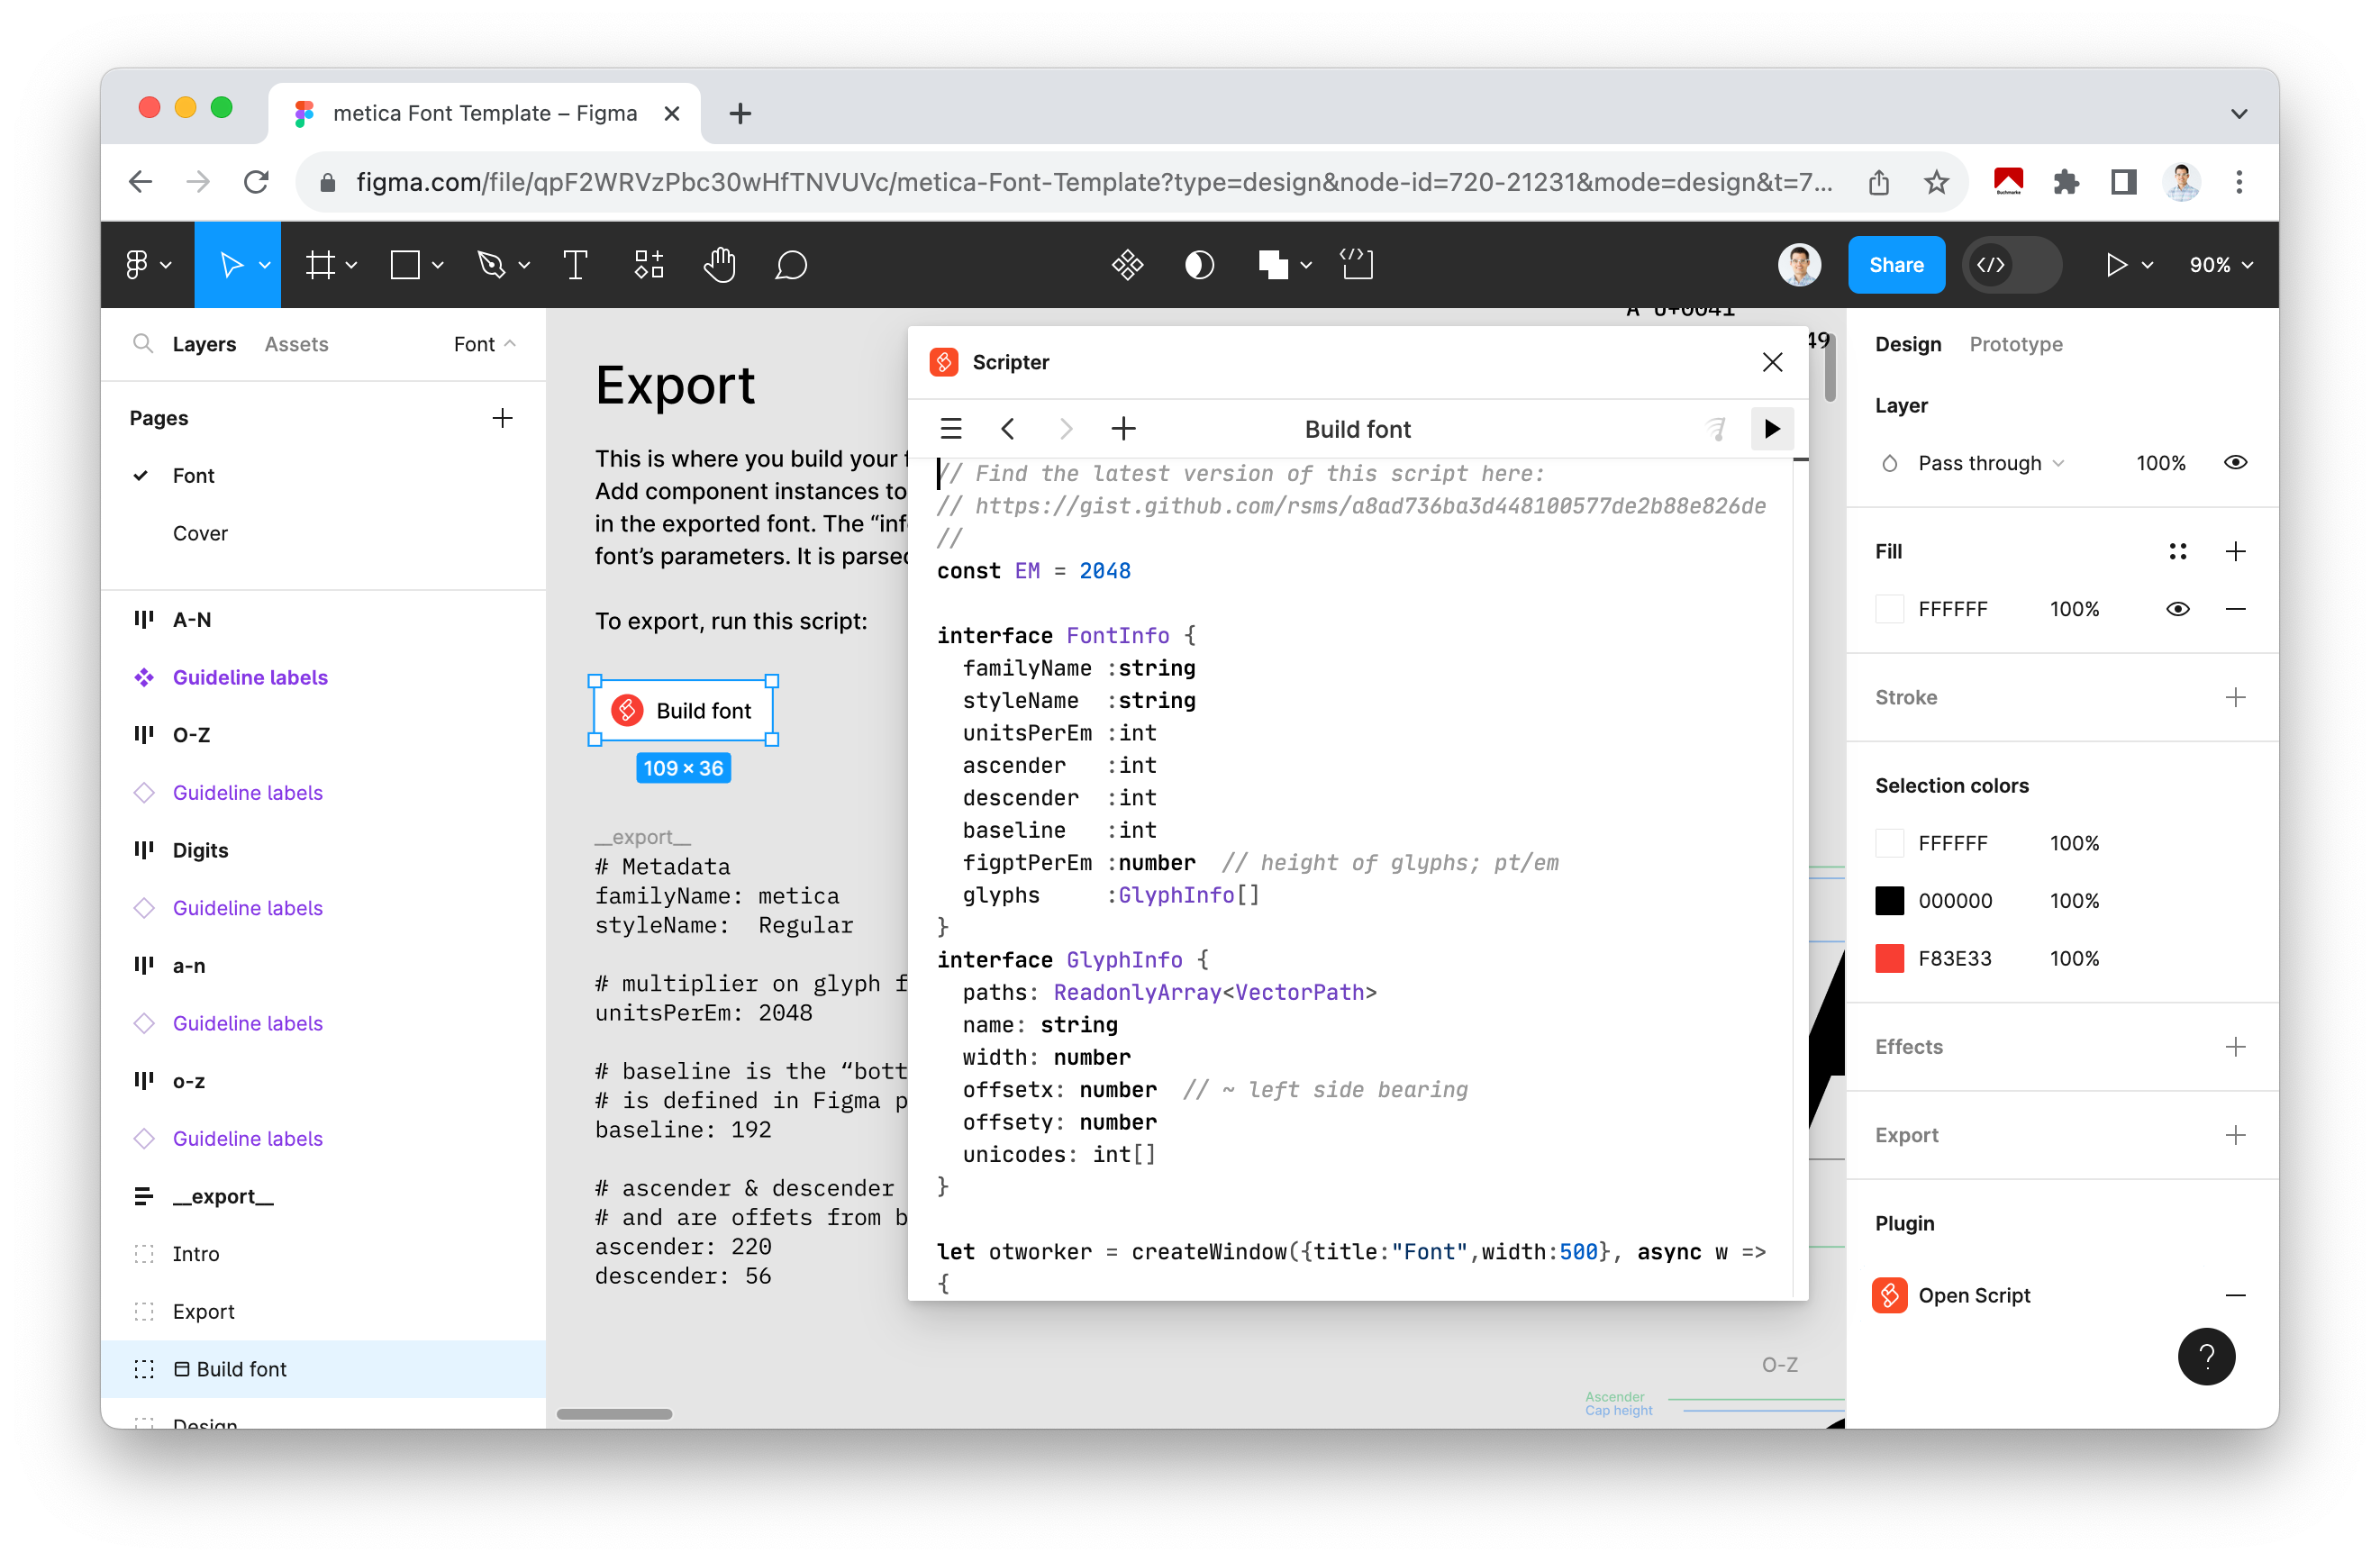Toggle the Dev Mode switch
Image resolution: width=2380 pixels, height=1562 pixels.
click(2010, 264)
